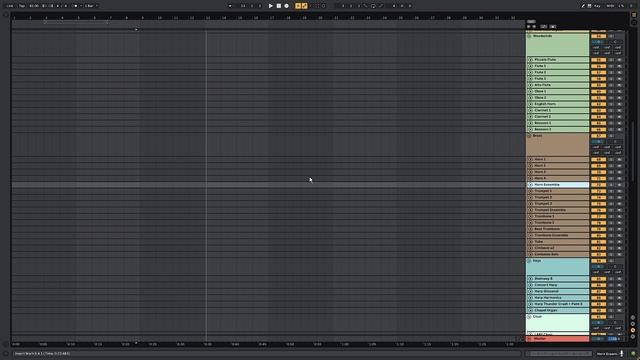Solo the Flute 3 track
The image size is (640, 360).
point(611,79)
